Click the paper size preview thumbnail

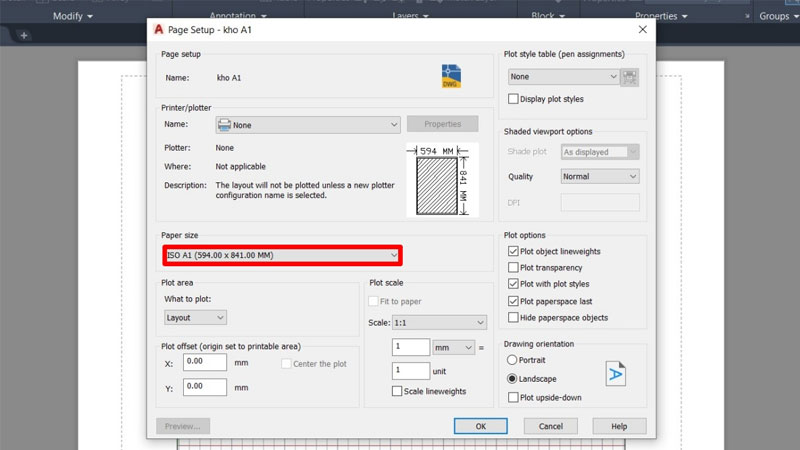coord(442,180)
